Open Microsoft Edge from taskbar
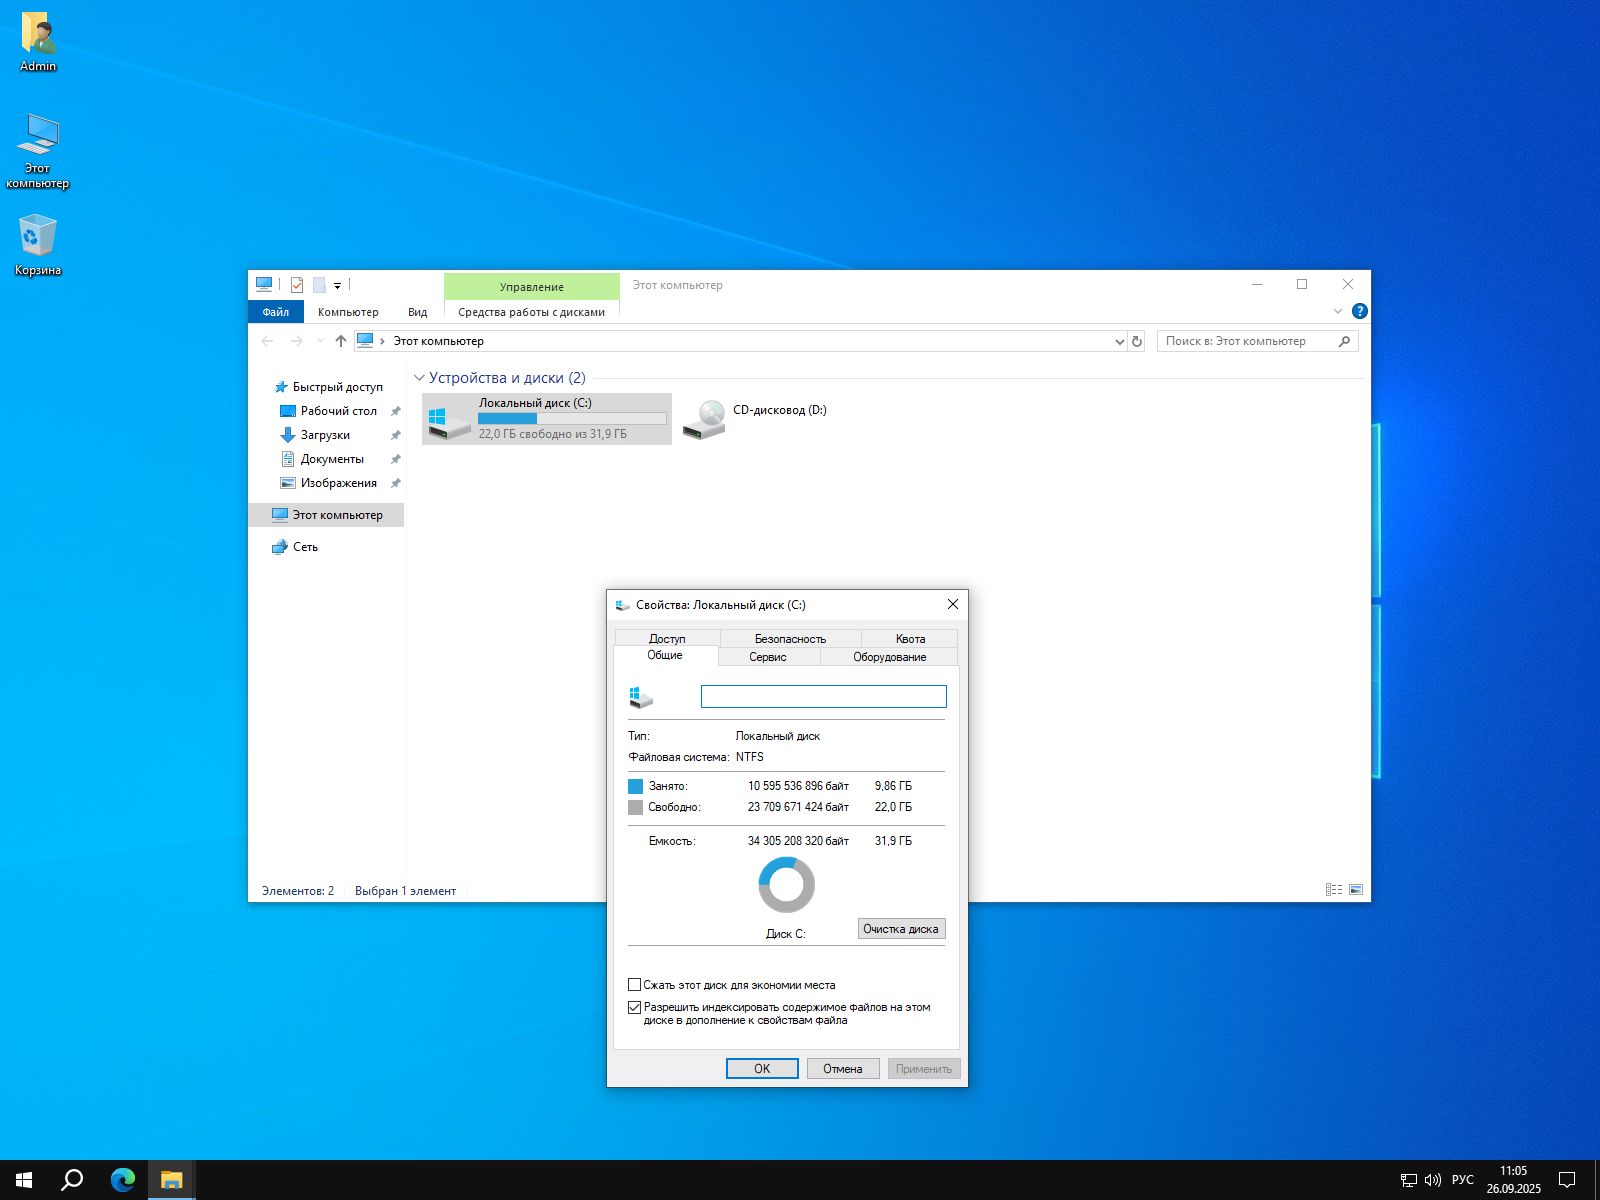The height and width of the screenshot is (1200, 1600). [x=123, y=1180]
